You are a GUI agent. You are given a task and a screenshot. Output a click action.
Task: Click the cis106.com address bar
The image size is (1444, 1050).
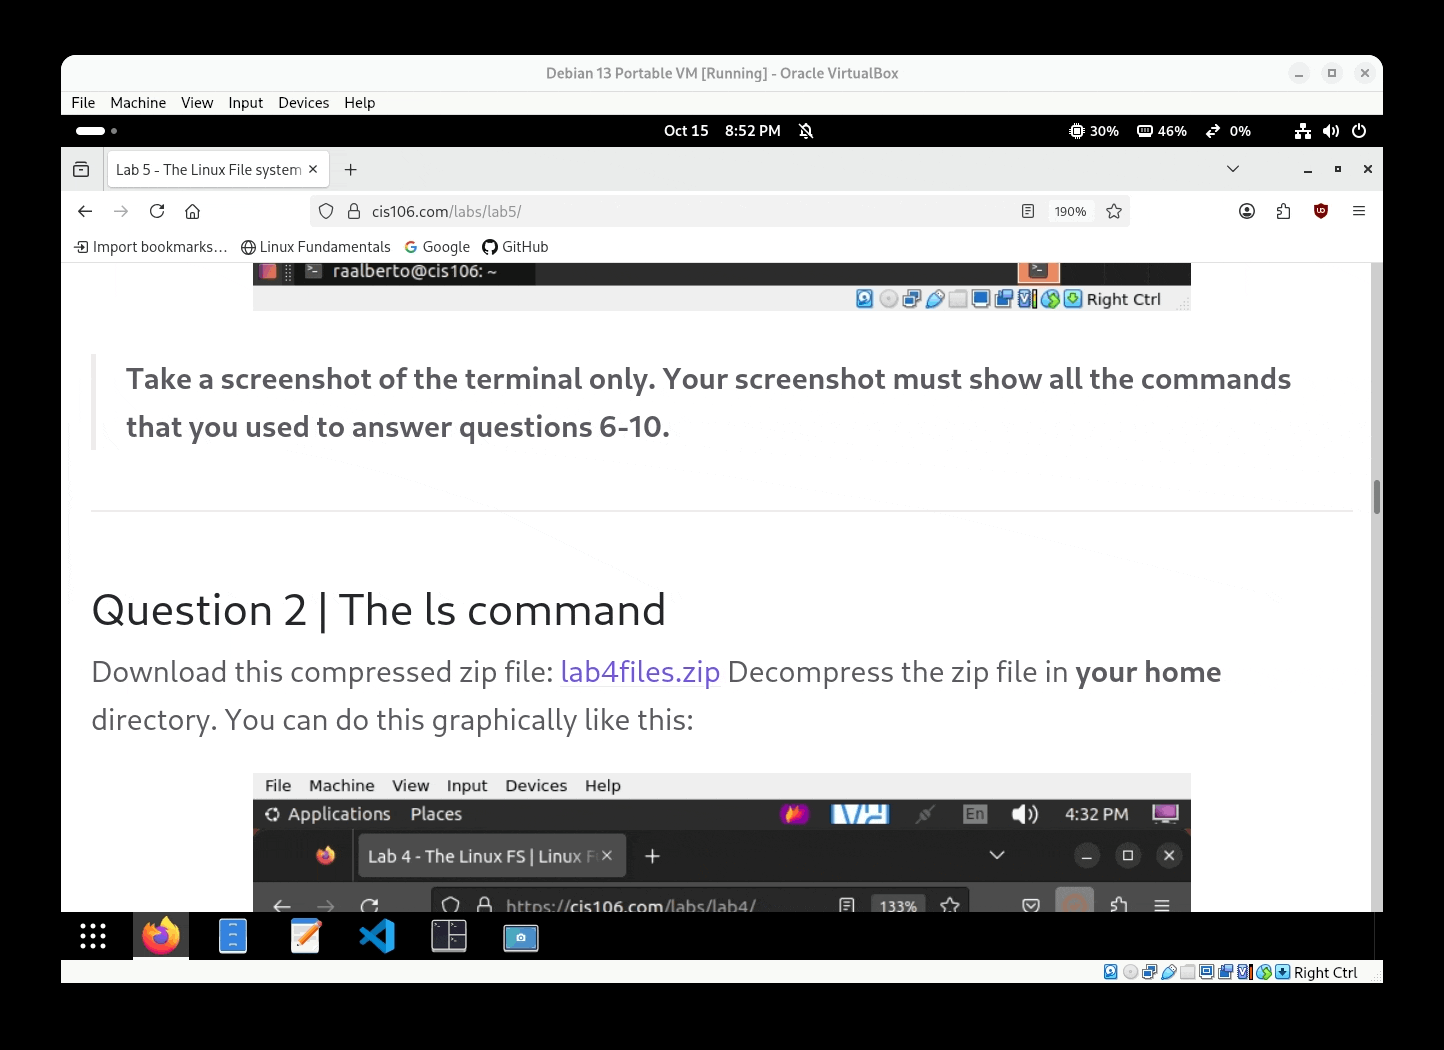coord(660,211)
